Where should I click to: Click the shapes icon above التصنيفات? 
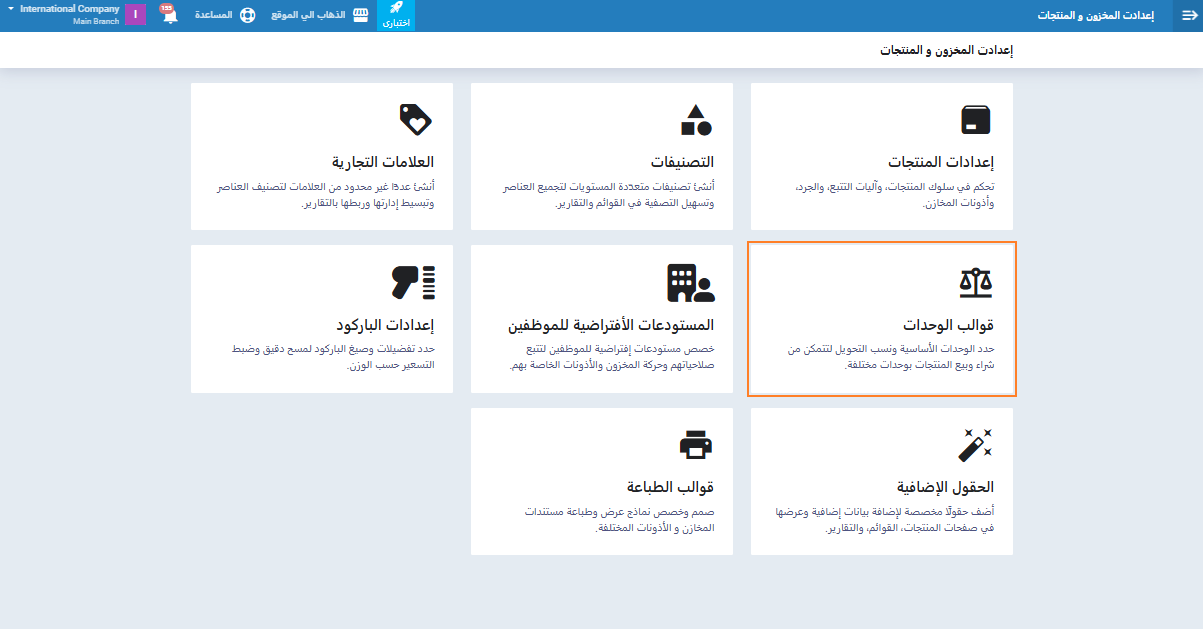tap(695, 120)
